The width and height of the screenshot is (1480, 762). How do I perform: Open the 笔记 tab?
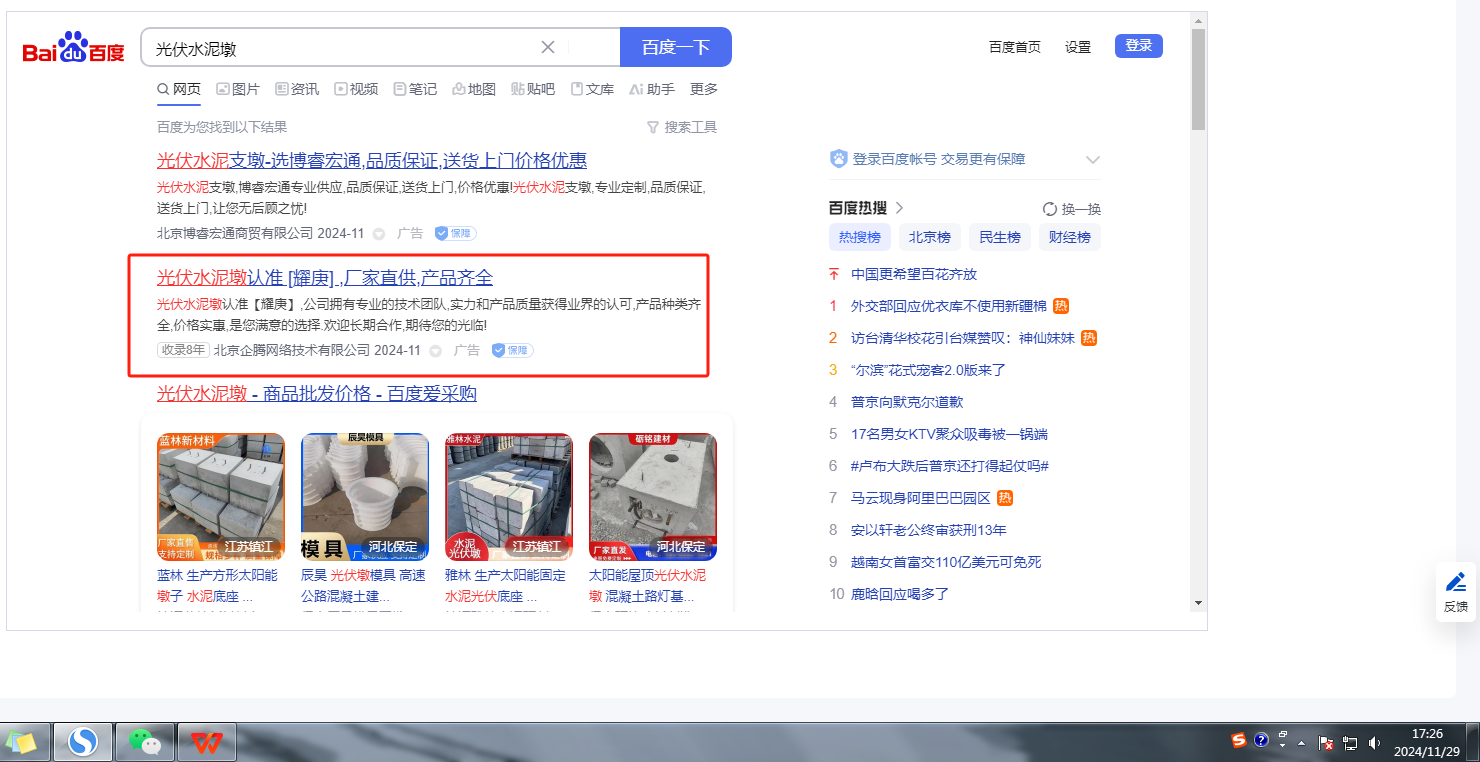[415, 89]
